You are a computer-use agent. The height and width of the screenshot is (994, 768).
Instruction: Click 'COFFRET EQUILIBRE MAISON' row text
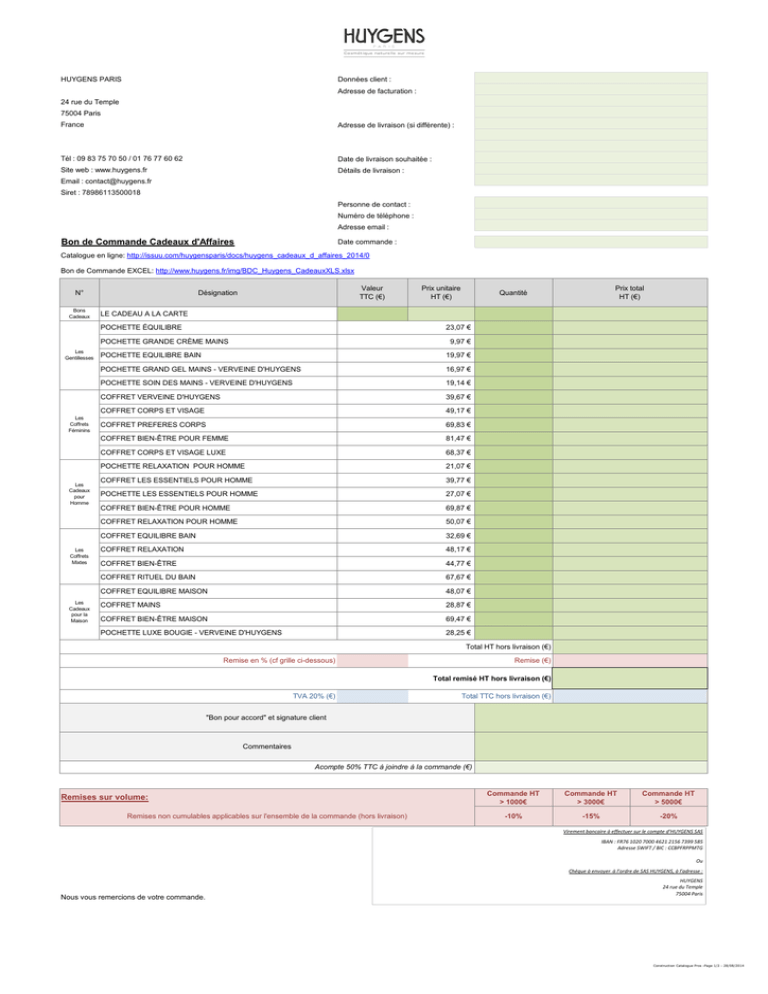pos(154,591)
